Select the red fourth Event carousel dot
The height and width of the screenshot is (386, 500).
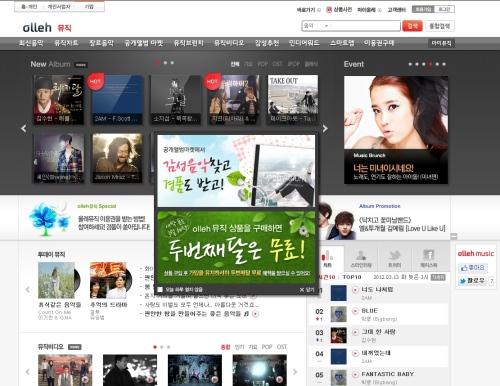[x=430, y=64]
